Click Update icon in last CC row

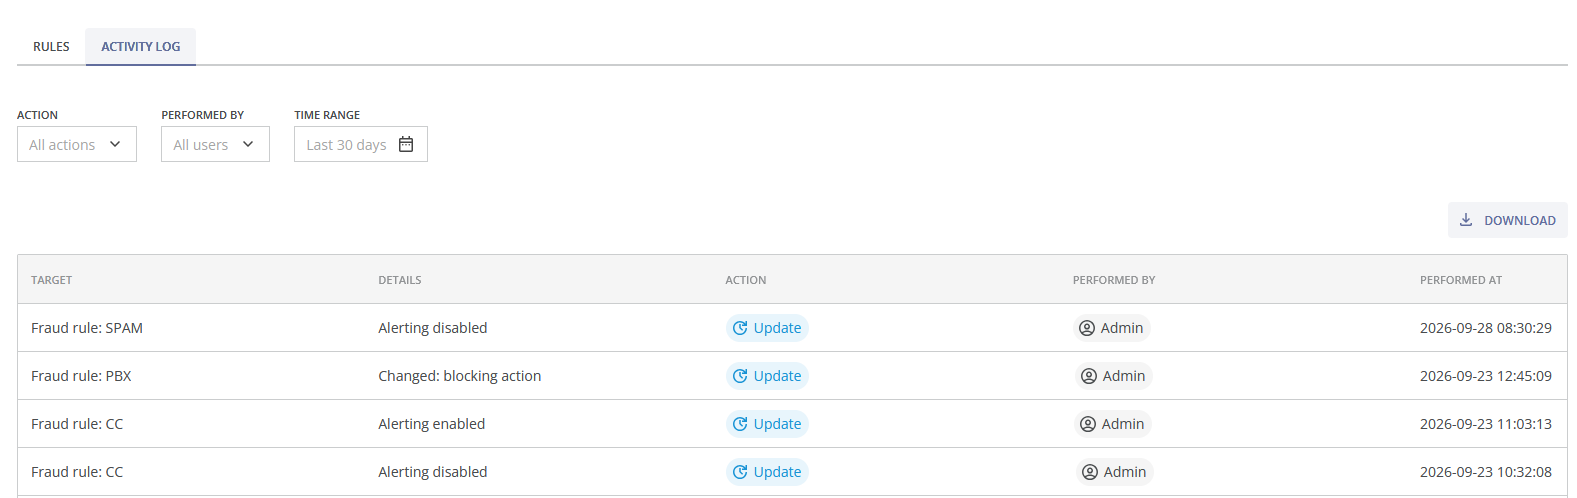tap(740, 472)
